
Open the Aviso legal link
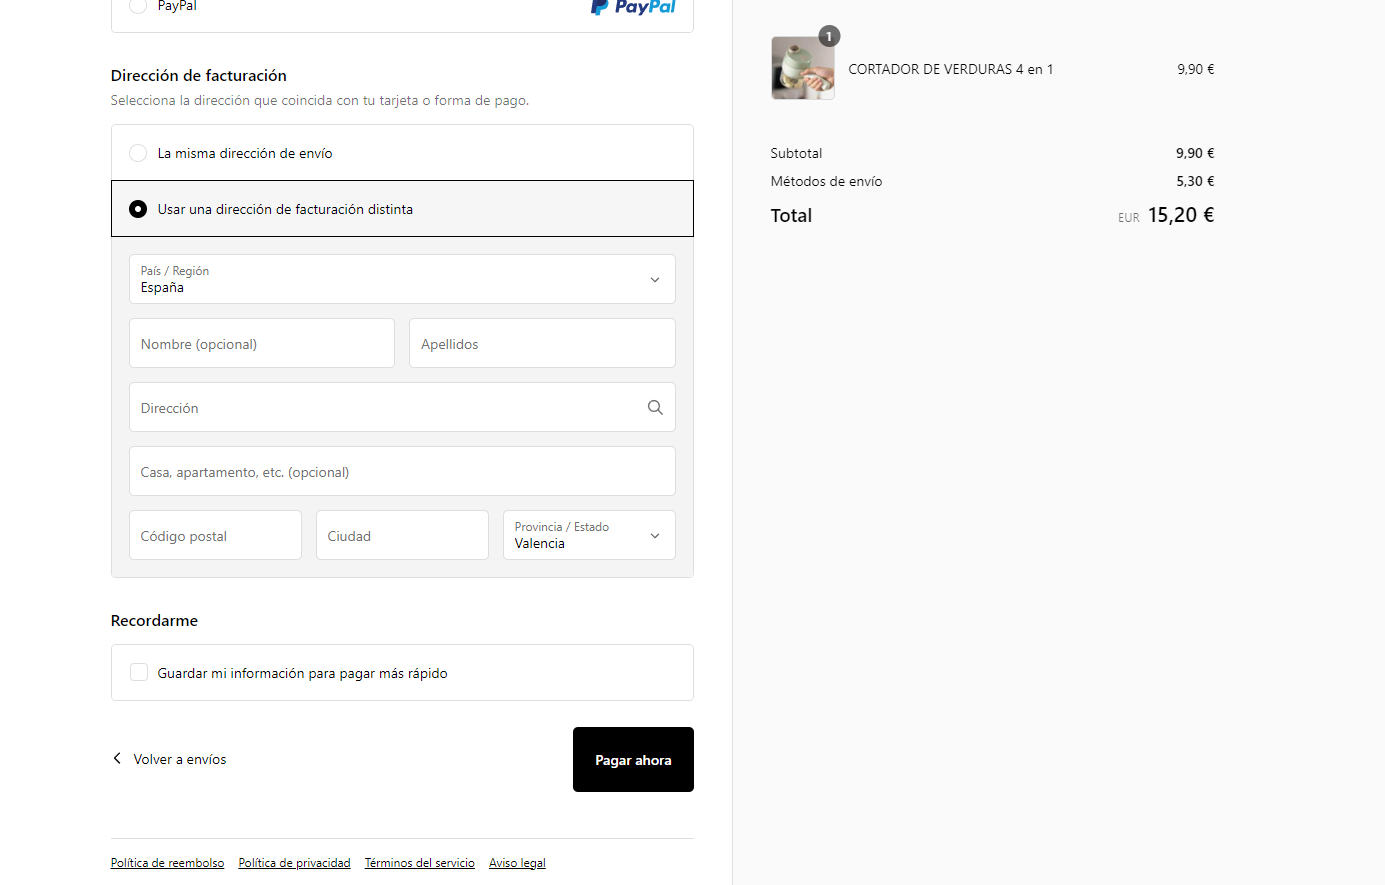[517, 863]
